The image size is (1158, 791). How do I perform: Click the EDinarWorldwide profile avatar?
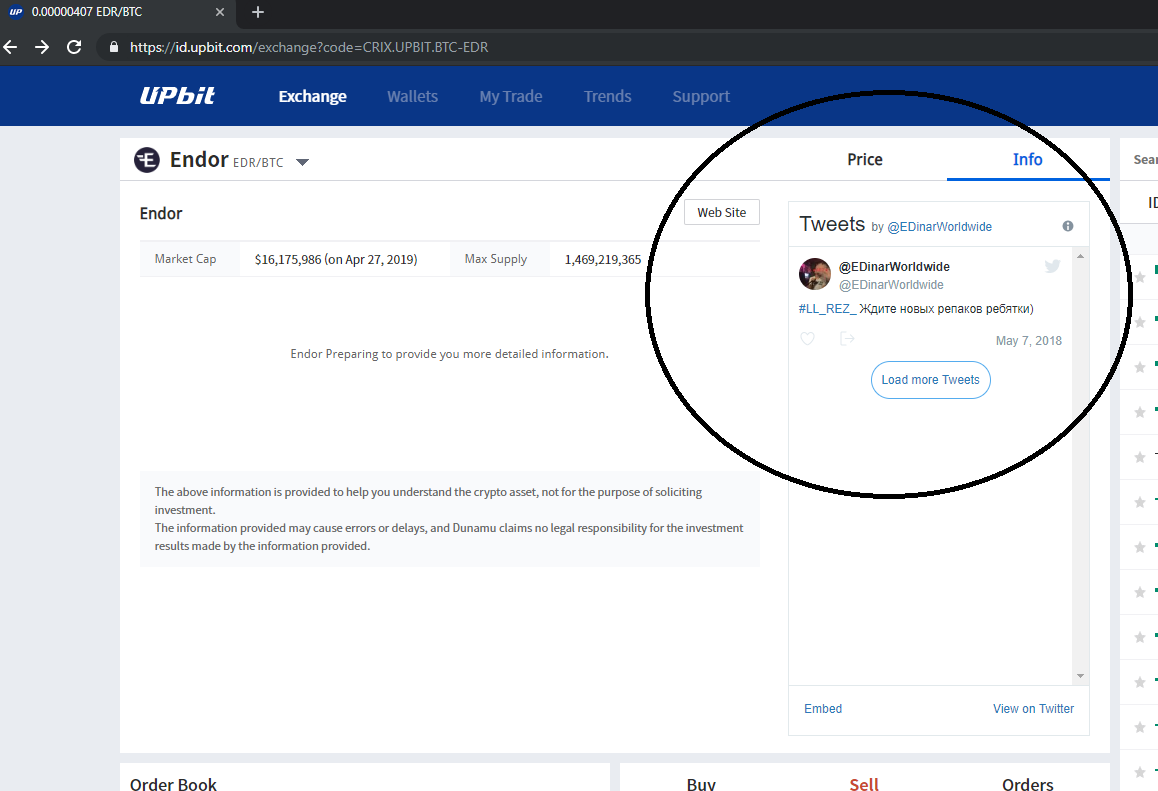click(x=815, y=274)
